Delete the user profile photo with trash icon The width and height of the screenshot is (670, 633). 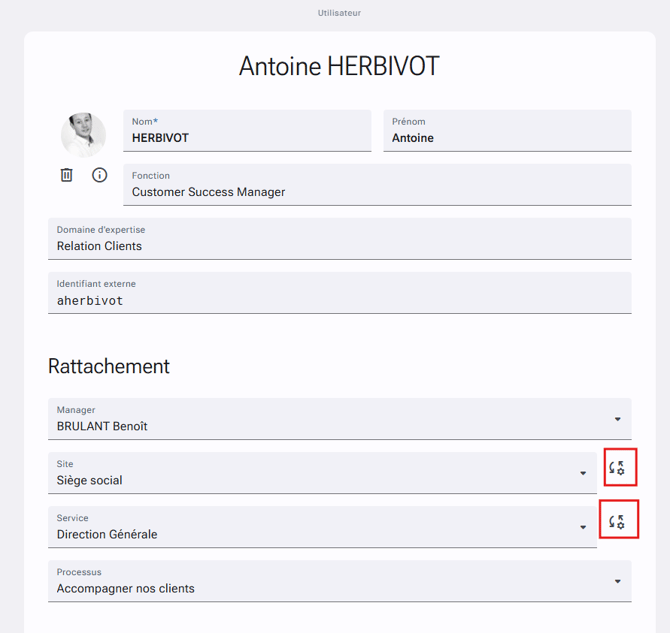click(66, 175)
